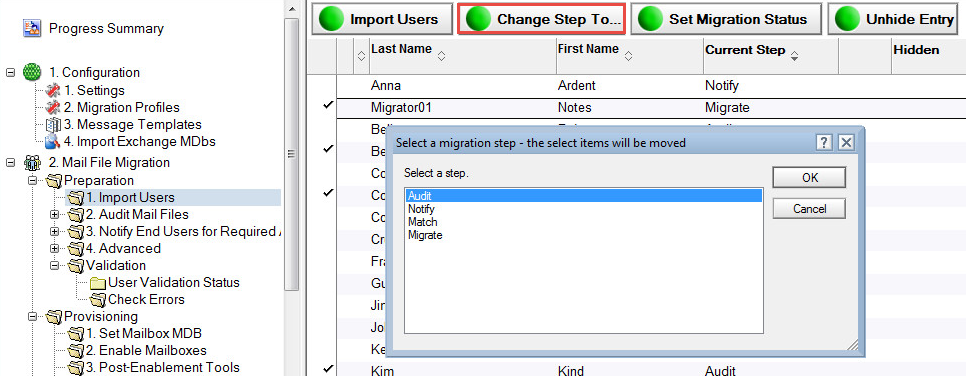The height and width of the screenshot is (376, 966).
Task: Toggle the checkmark on the Kim row
Action: (x=328, y=369)
